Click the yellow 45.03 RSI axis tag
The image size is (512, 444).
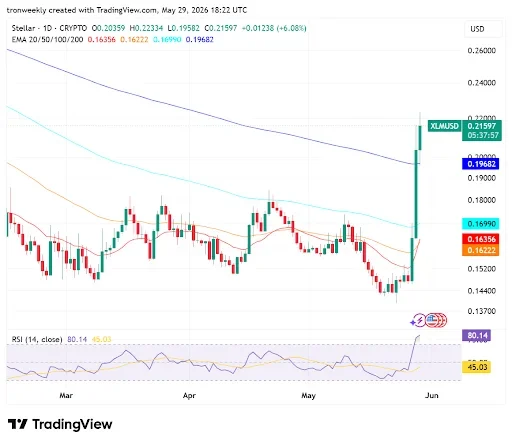476,367
